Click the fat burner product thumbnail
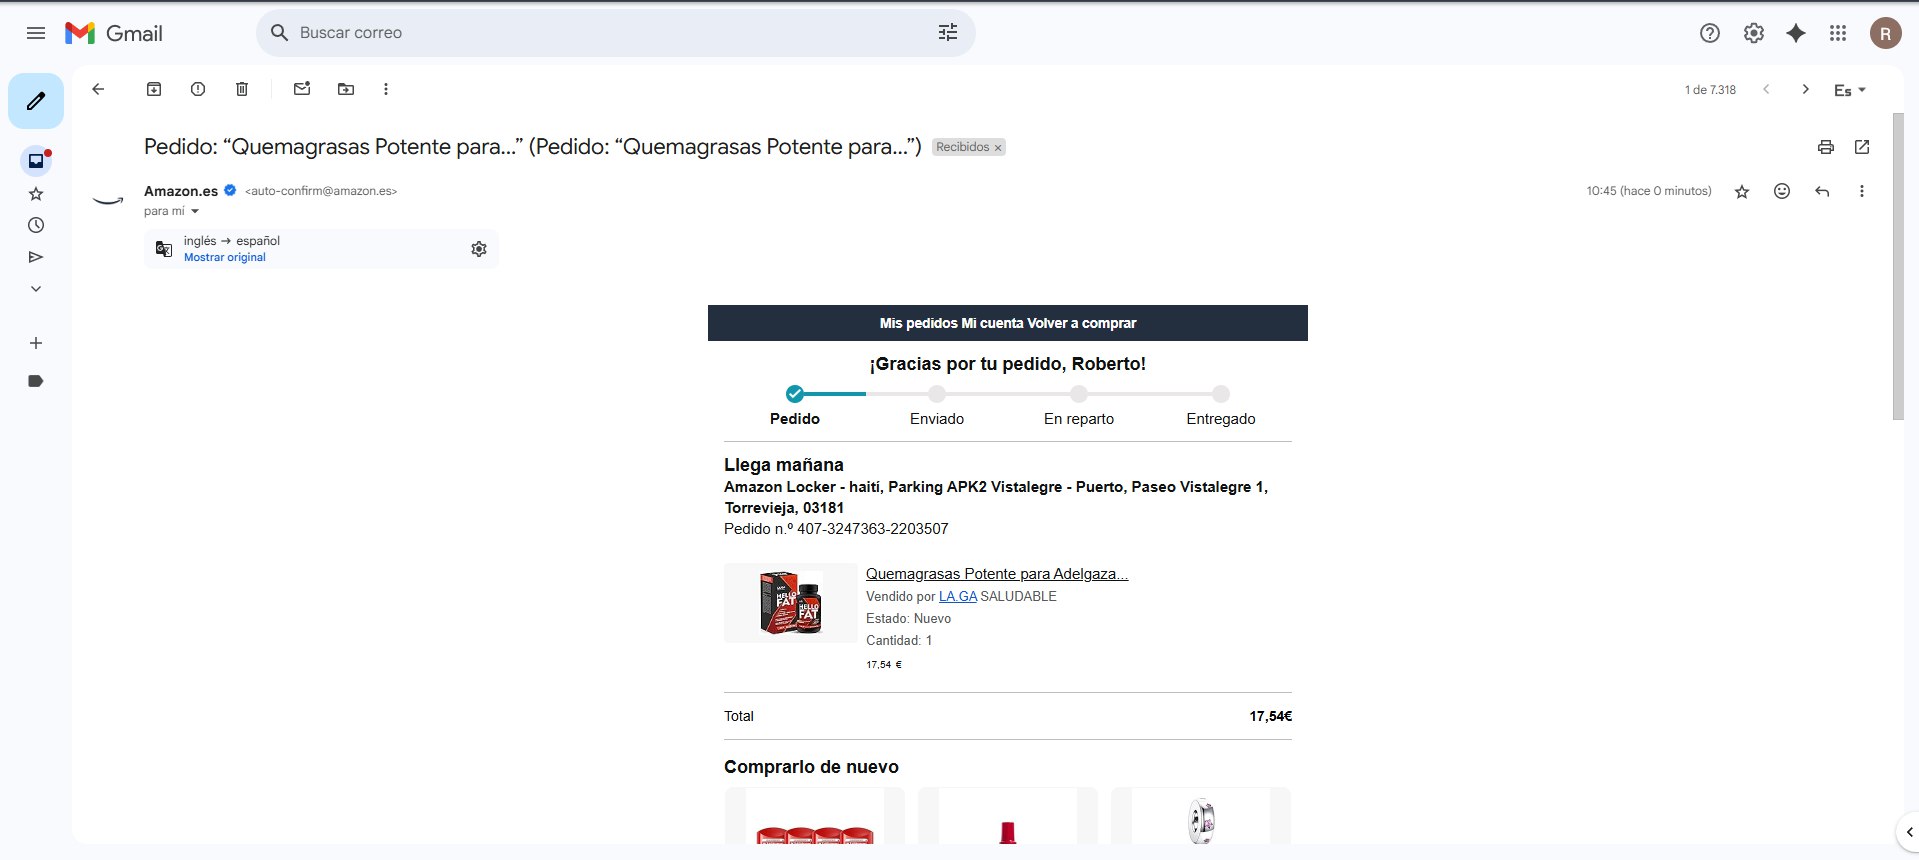This screenshot has height=860, width=1919. point(791,603)
